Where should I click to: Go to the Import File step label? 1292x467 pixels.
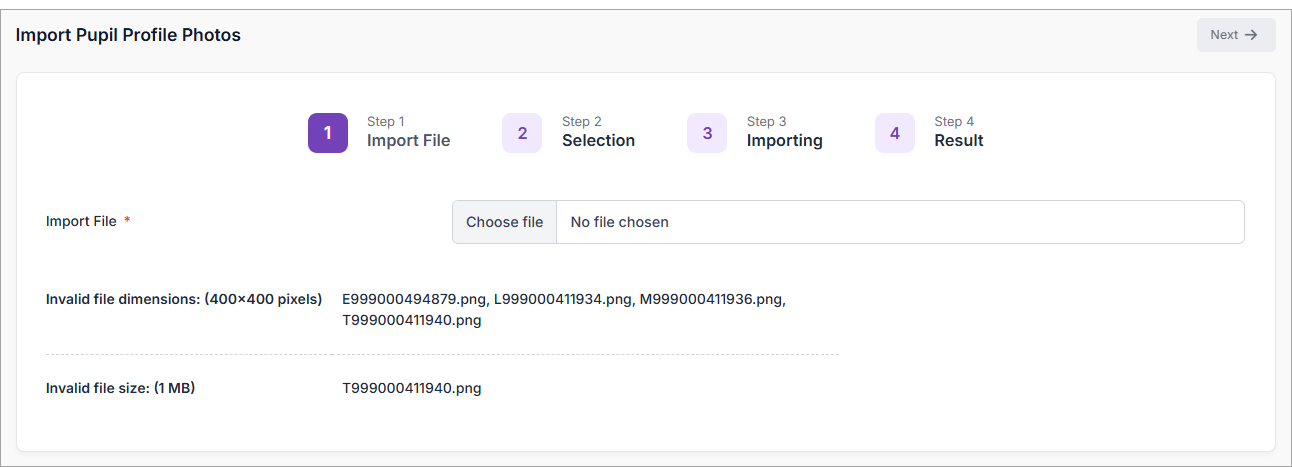408,141
